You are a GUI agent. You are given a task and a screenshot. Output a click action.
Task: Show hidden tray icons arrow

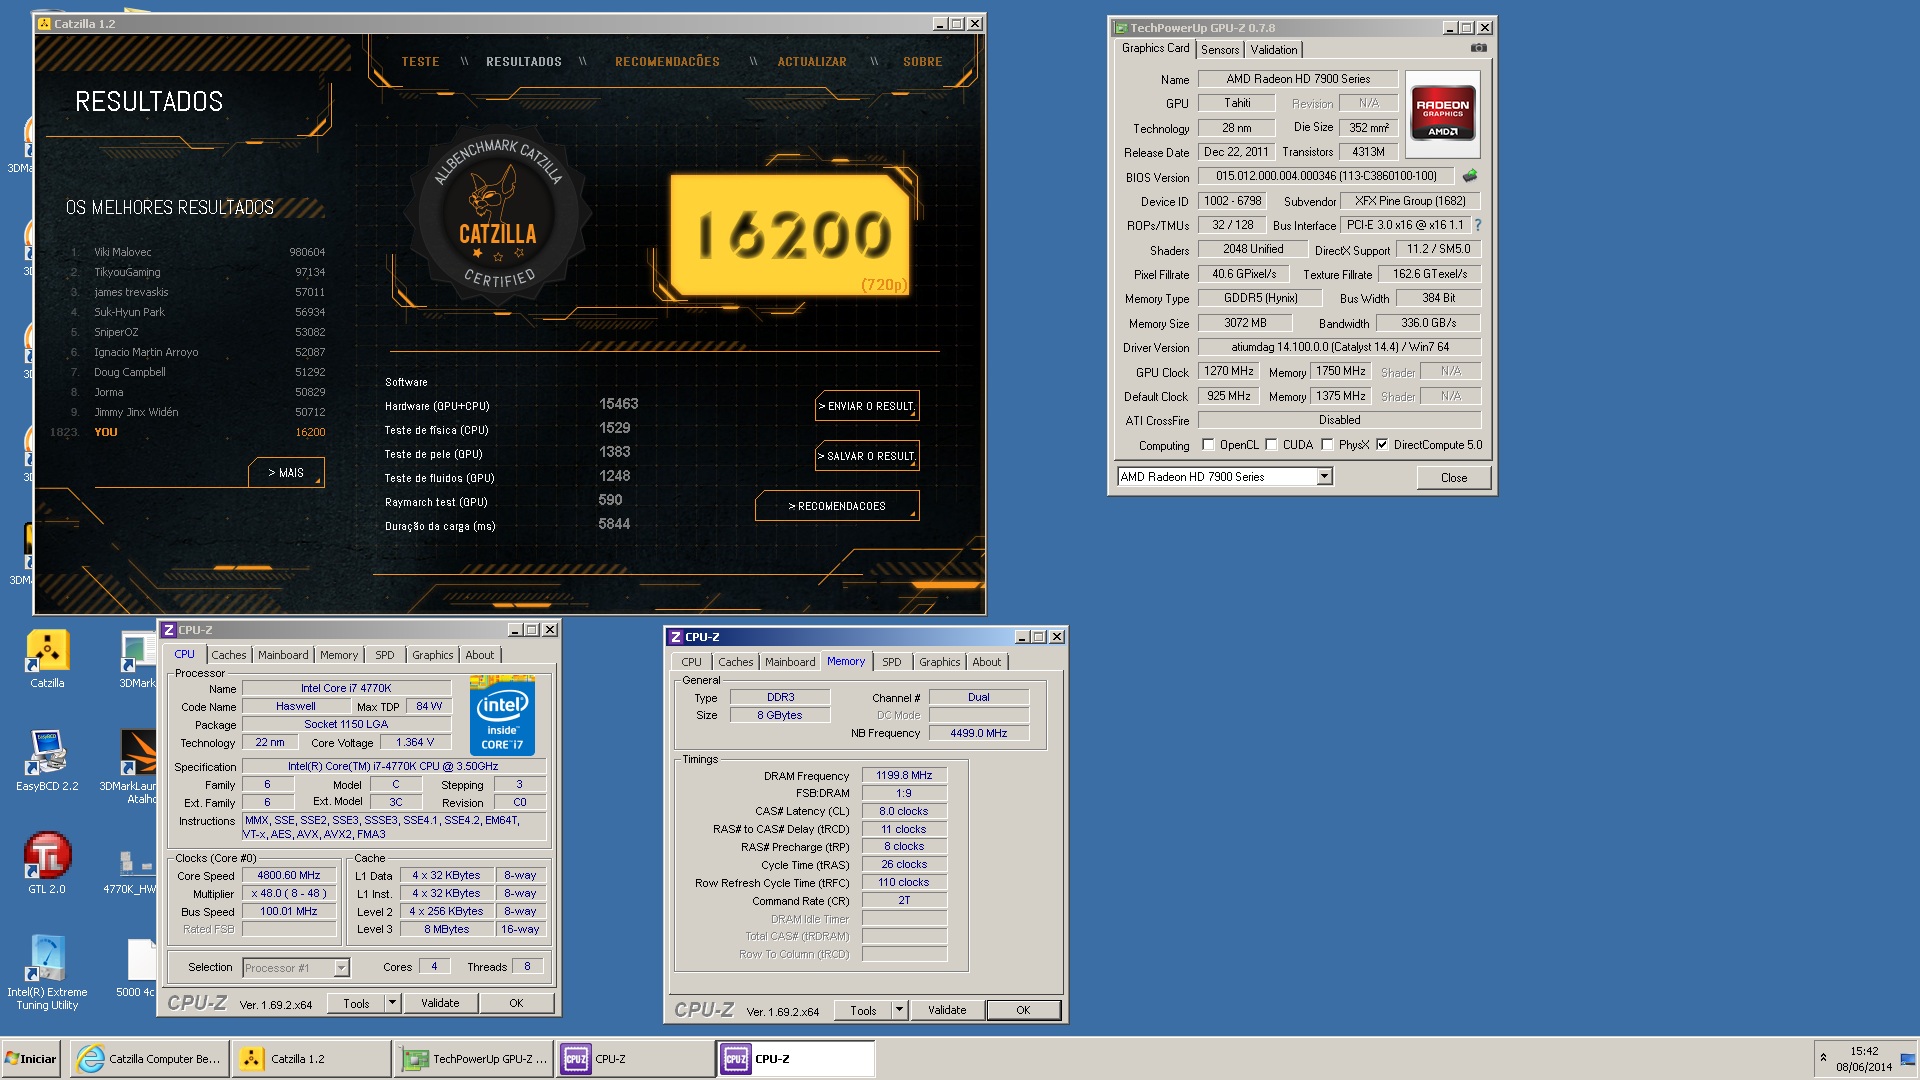point(1823,1058)
